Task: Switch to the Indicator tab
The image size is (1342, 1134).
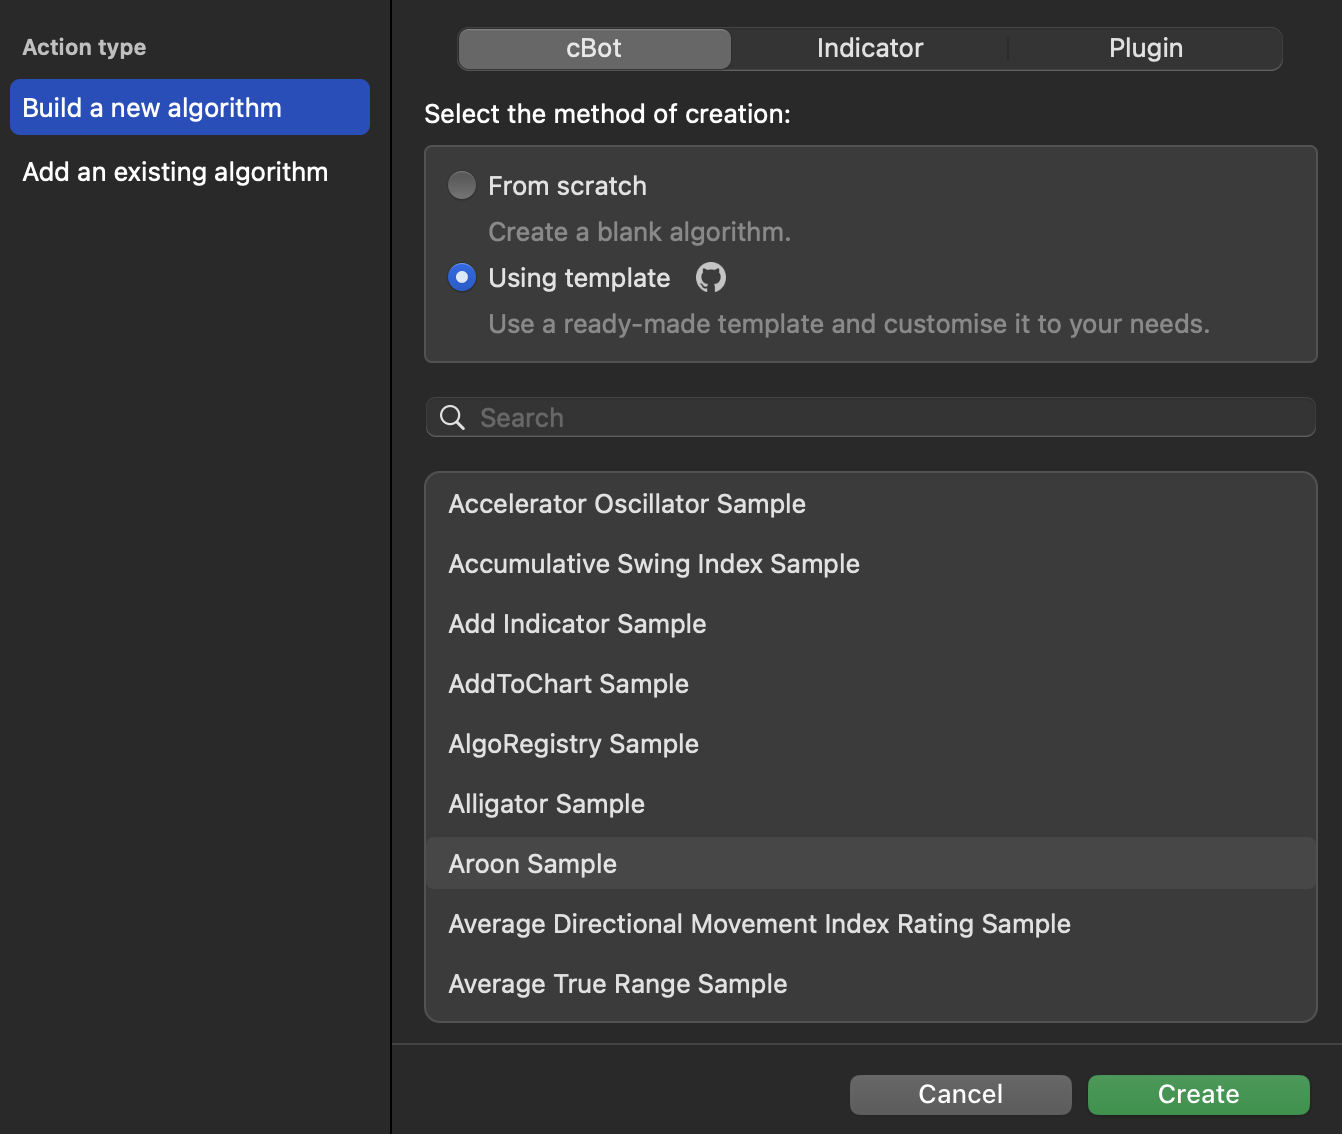Action: coord(869,49)
